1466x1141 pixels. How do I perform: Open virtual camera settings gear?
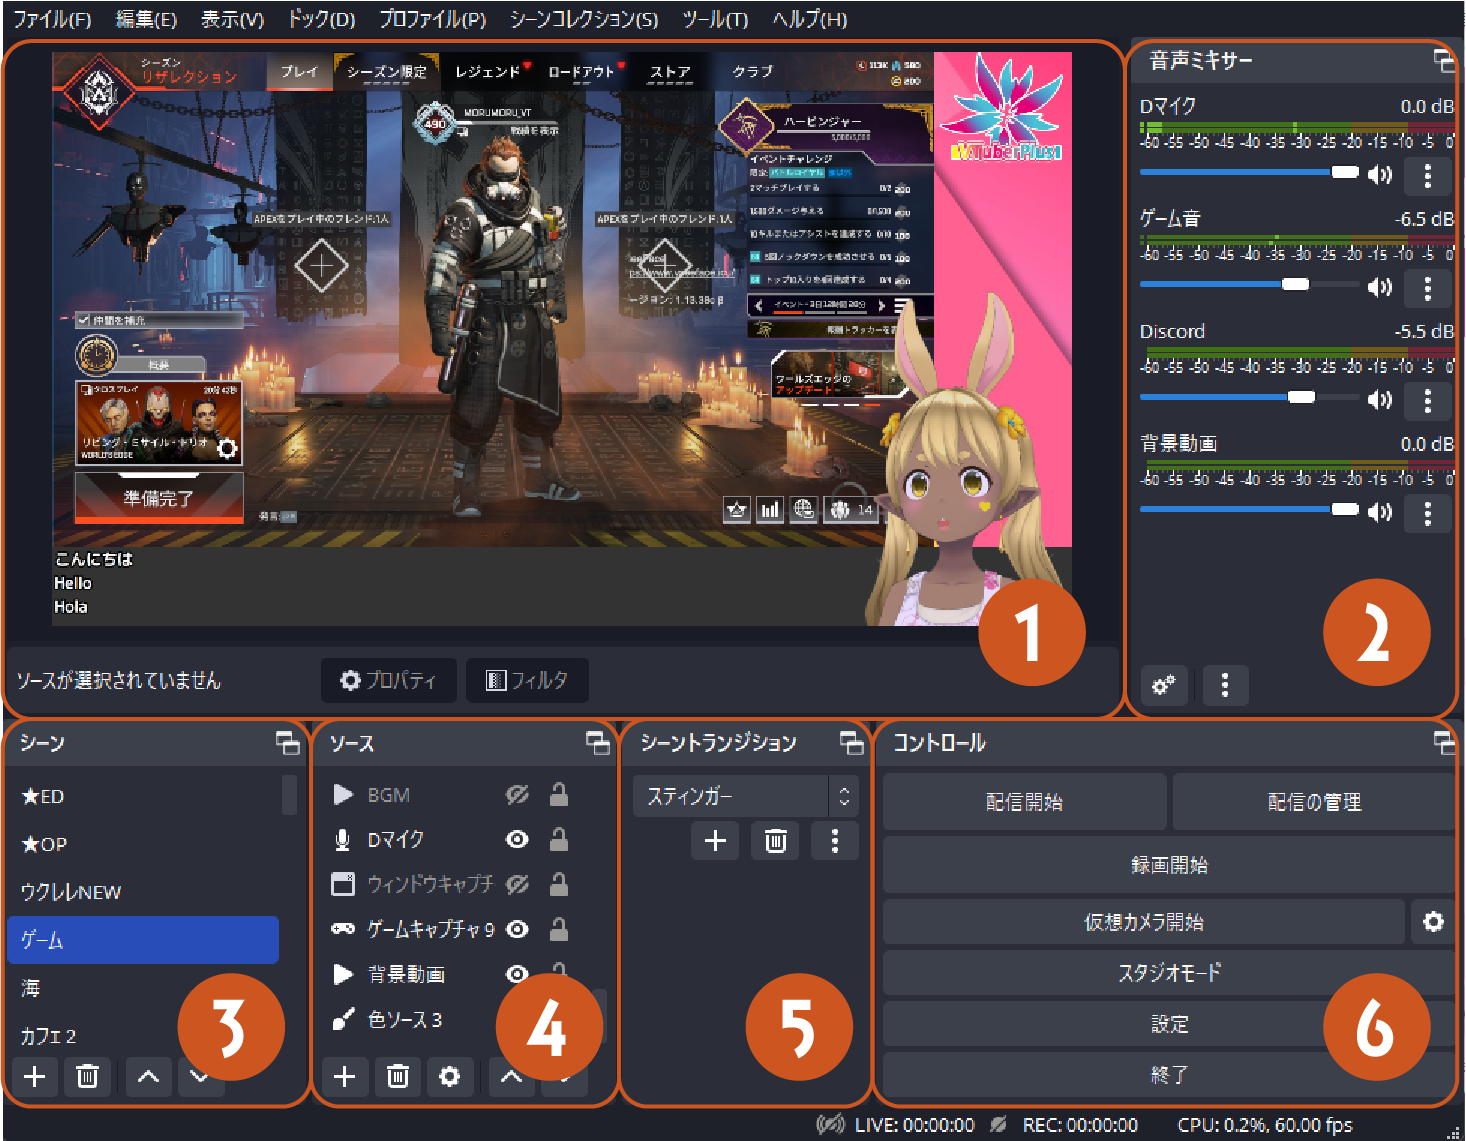pyautogui.click(x=1433, y=922)
